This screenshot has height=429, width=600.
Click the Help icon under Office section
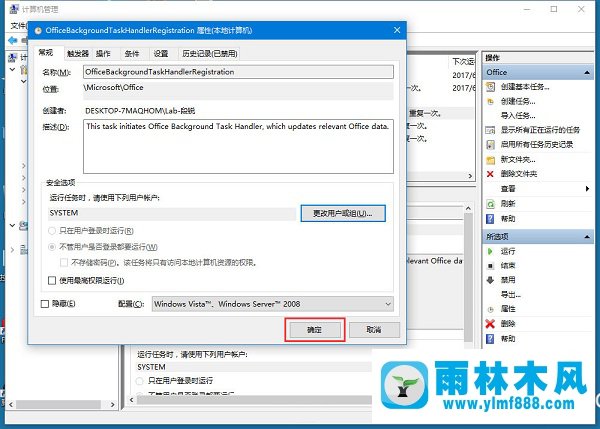pyautogui.click(x=490, y=219)
